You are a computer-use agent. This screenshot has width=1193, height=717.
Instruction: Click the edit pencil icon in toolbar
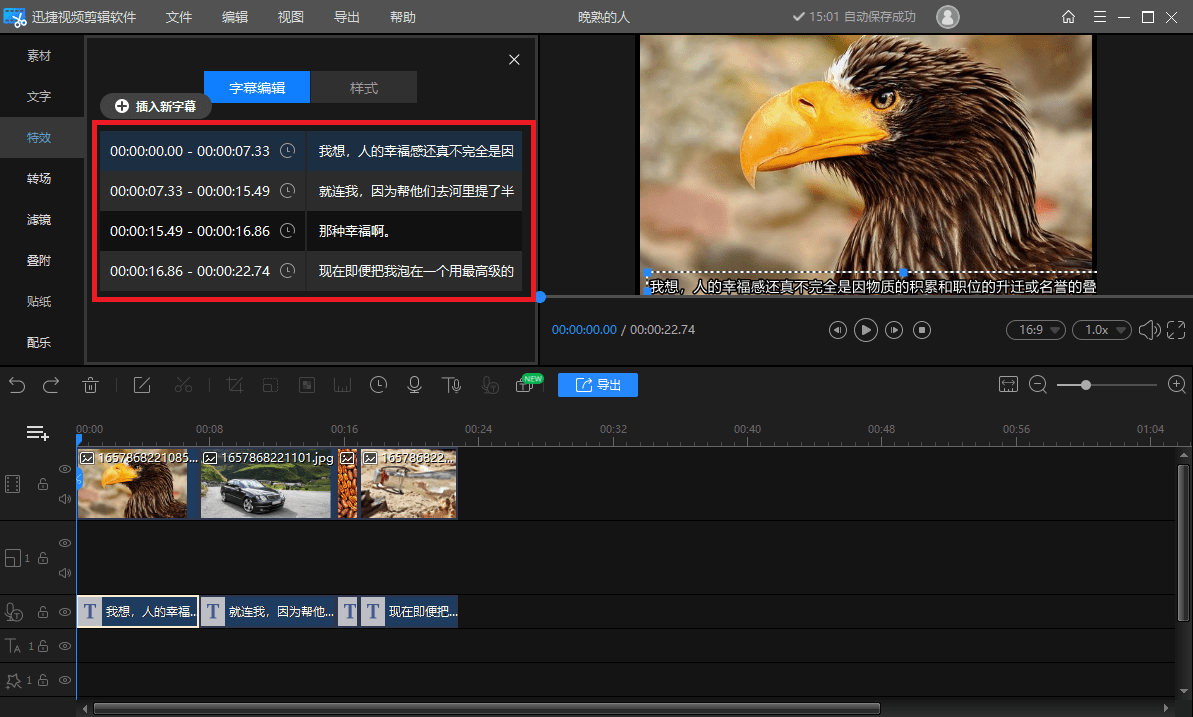(142, 385)
